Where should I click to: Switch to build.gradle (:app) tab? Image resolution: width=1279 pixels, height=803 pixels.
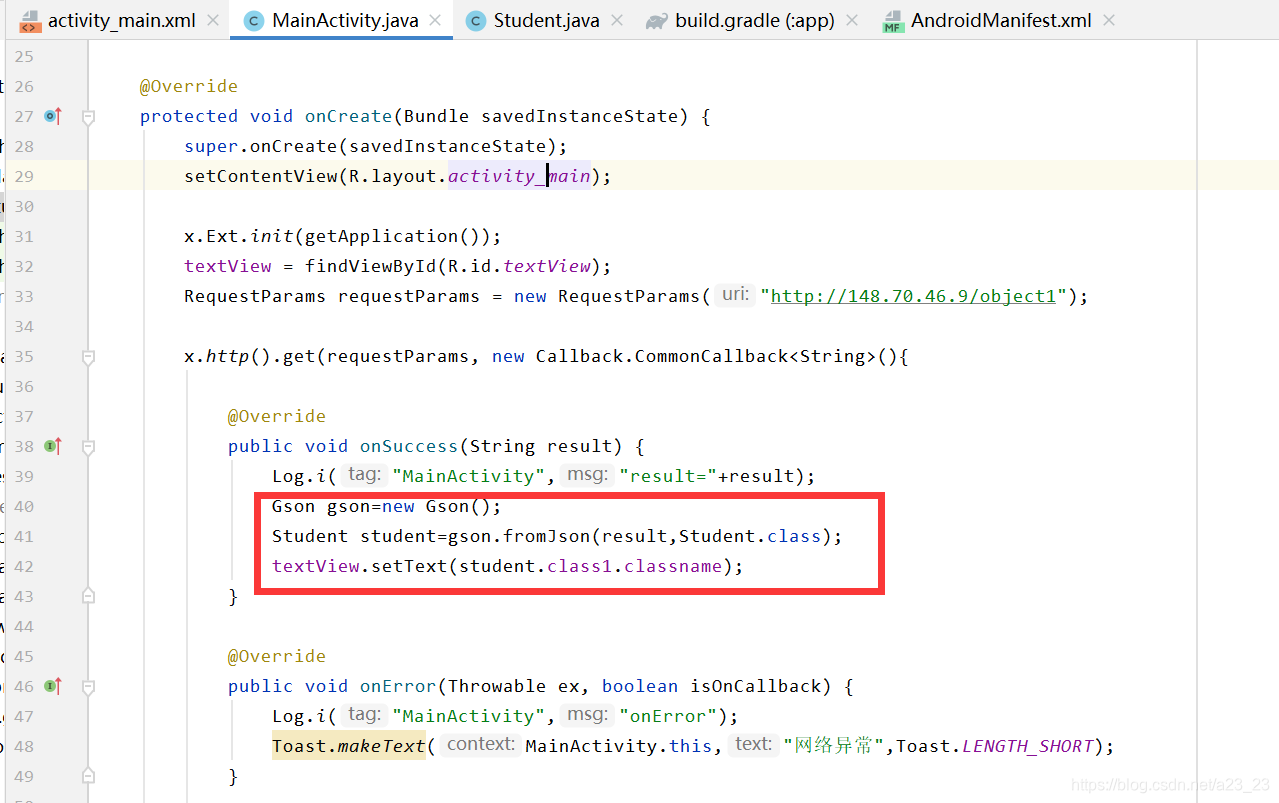[x=754, y=20]
